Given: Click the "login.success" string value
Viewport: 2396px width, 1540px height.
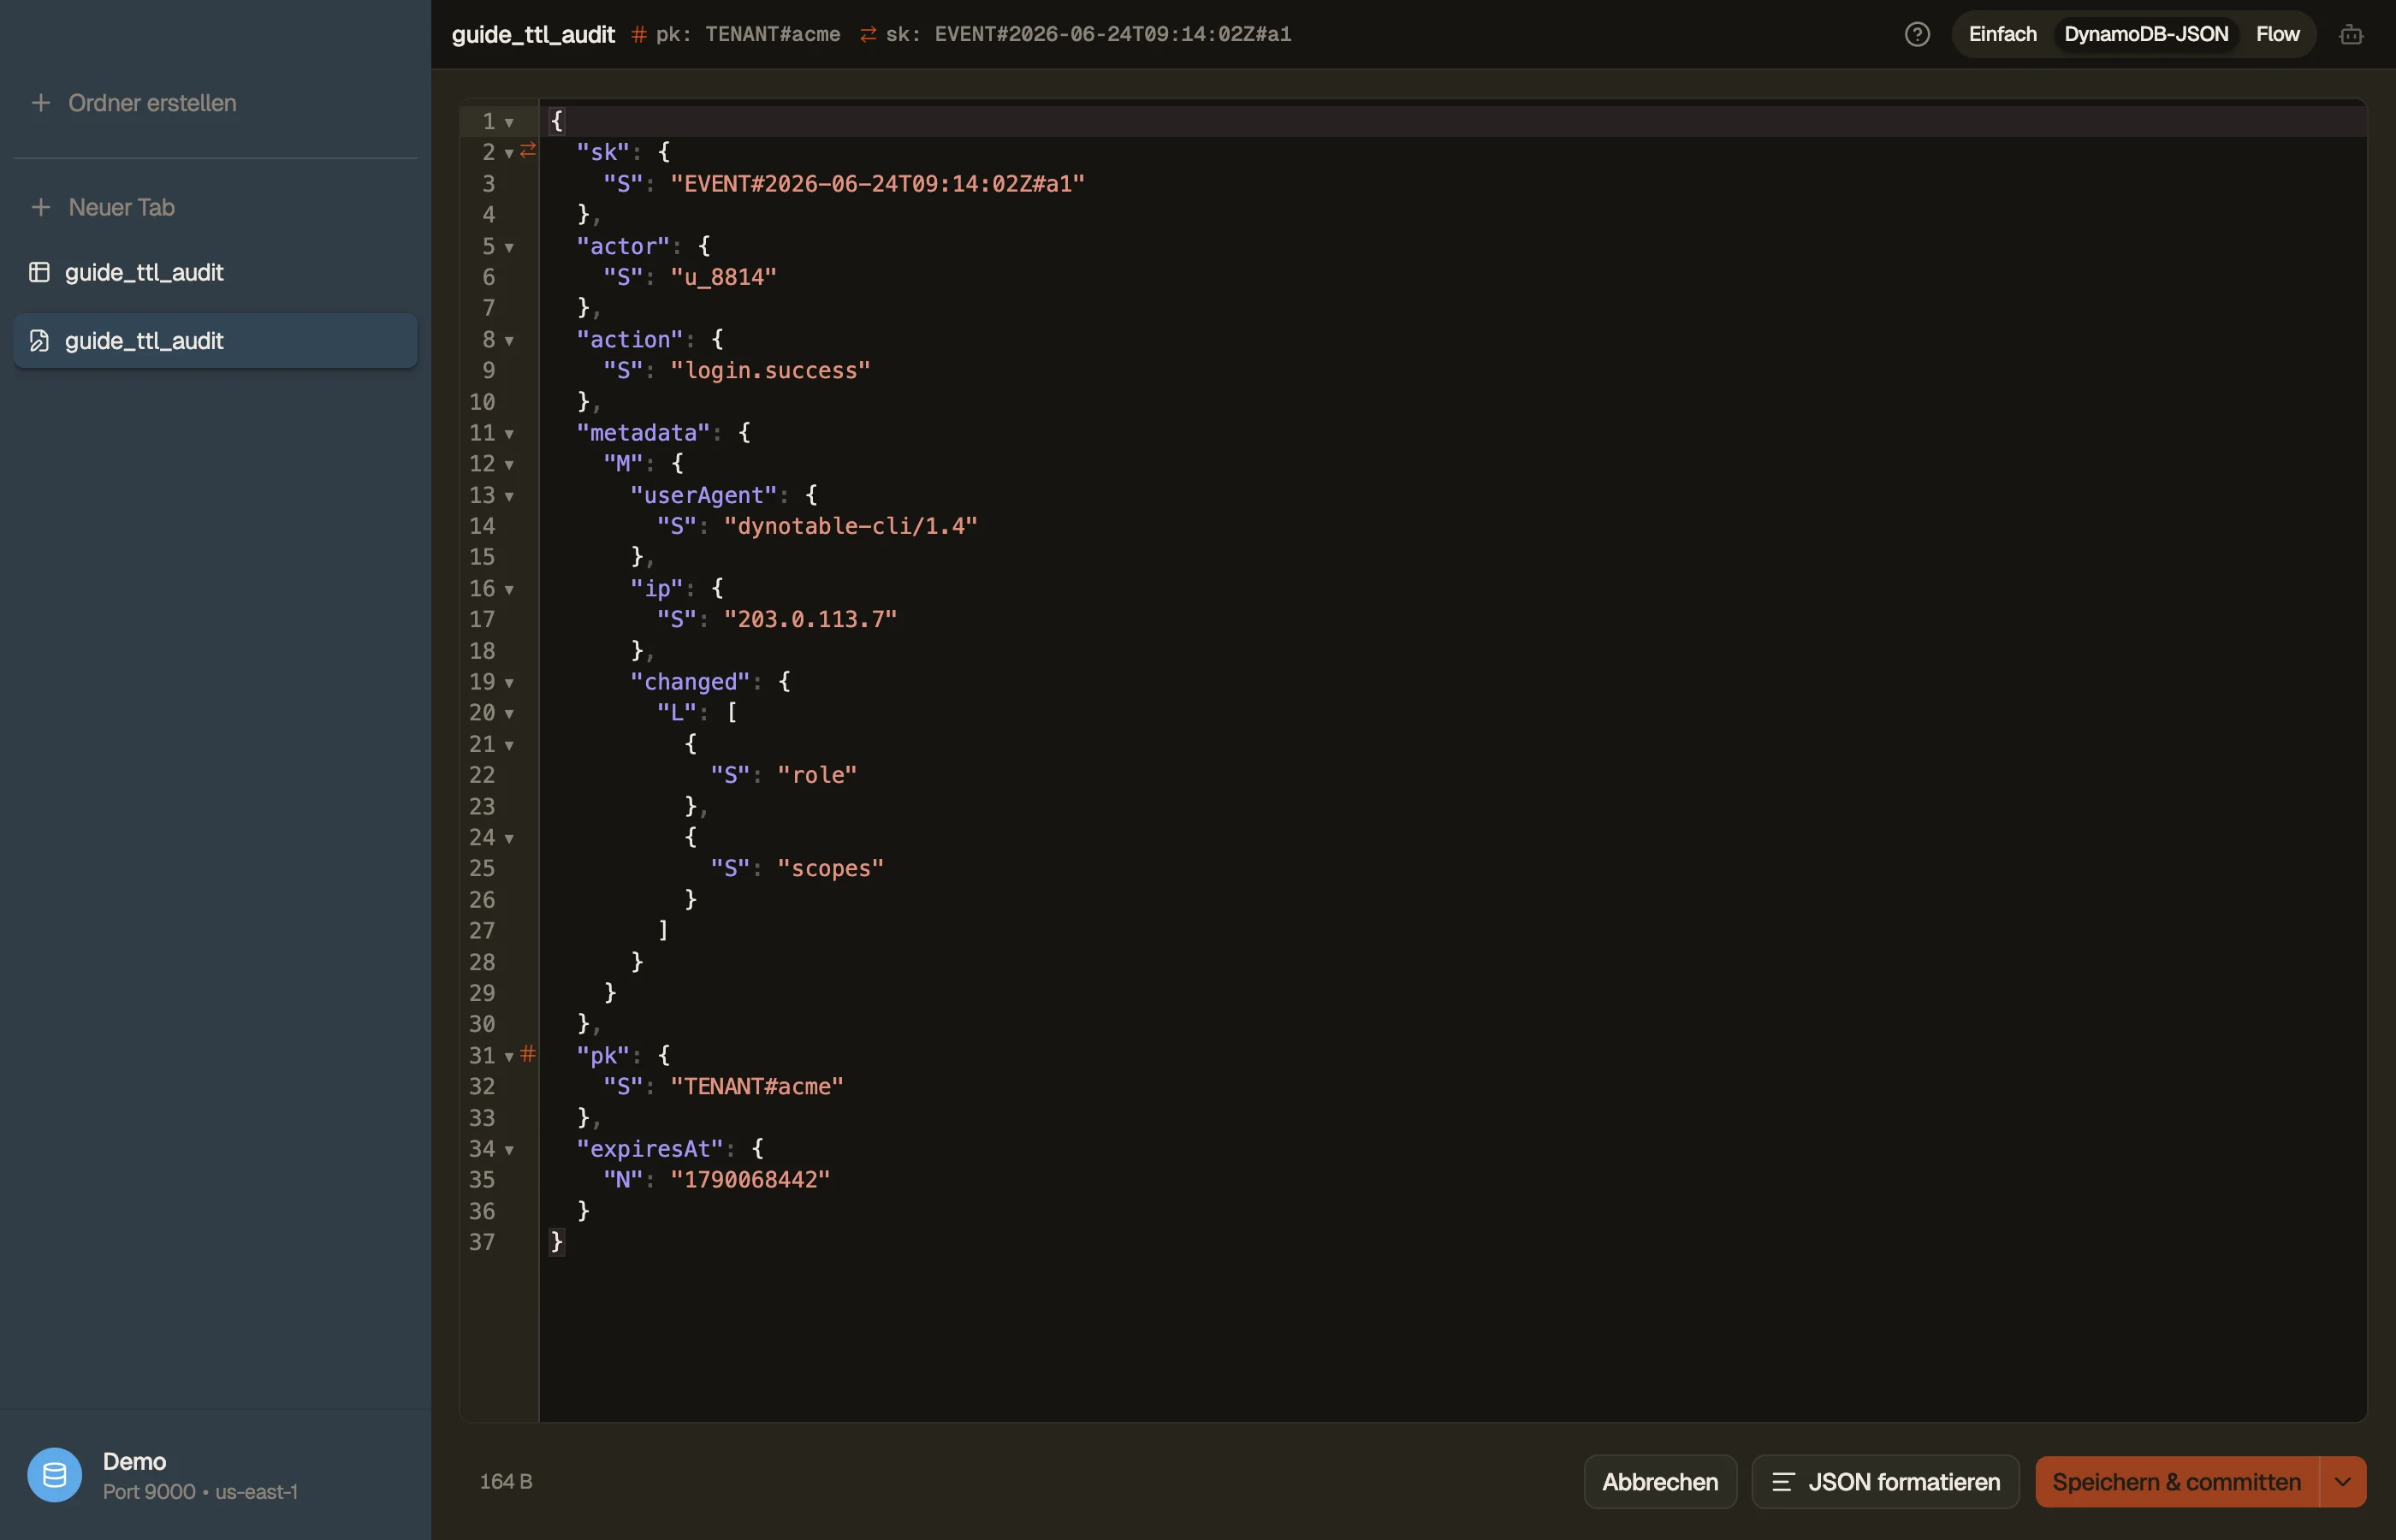Looking at the screenshot, I should click(x=770, y=371).
